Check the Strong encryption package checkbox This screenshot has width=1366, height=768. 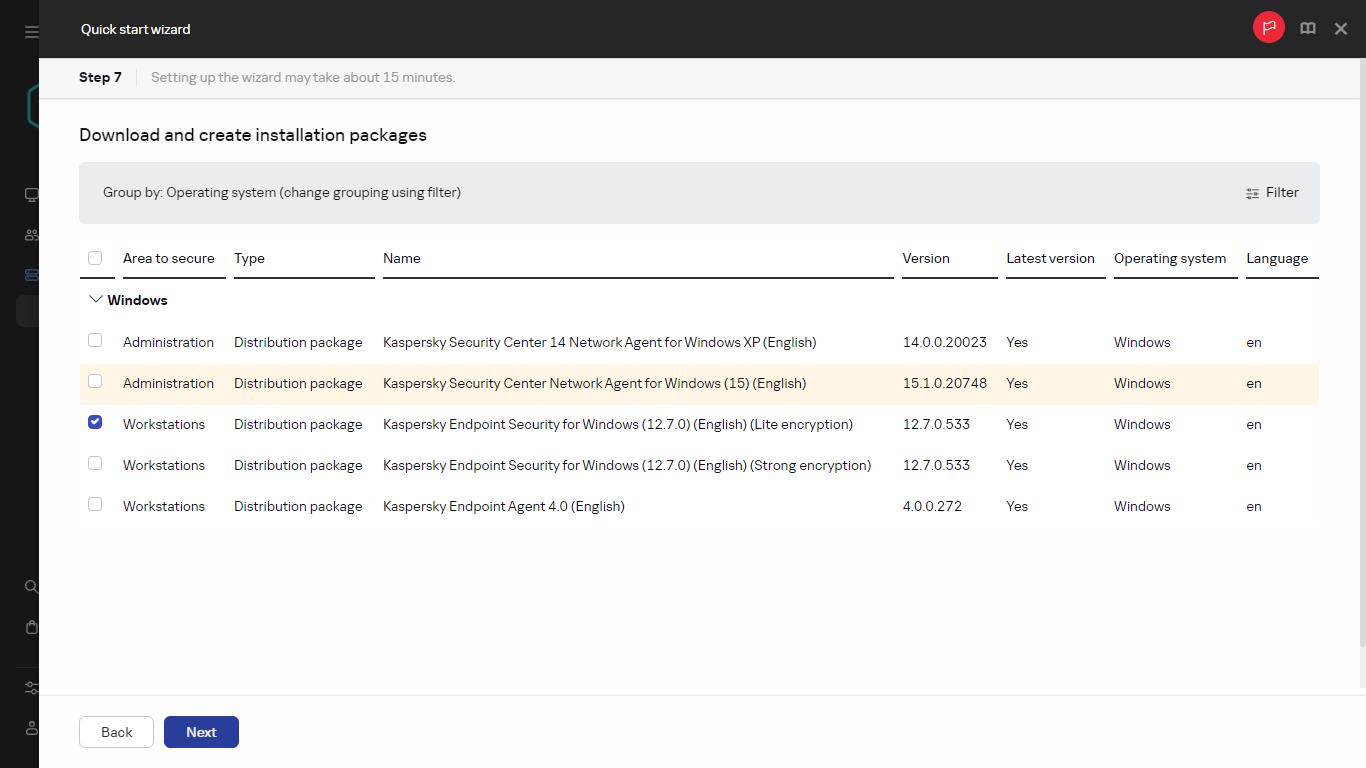[95, 463]
